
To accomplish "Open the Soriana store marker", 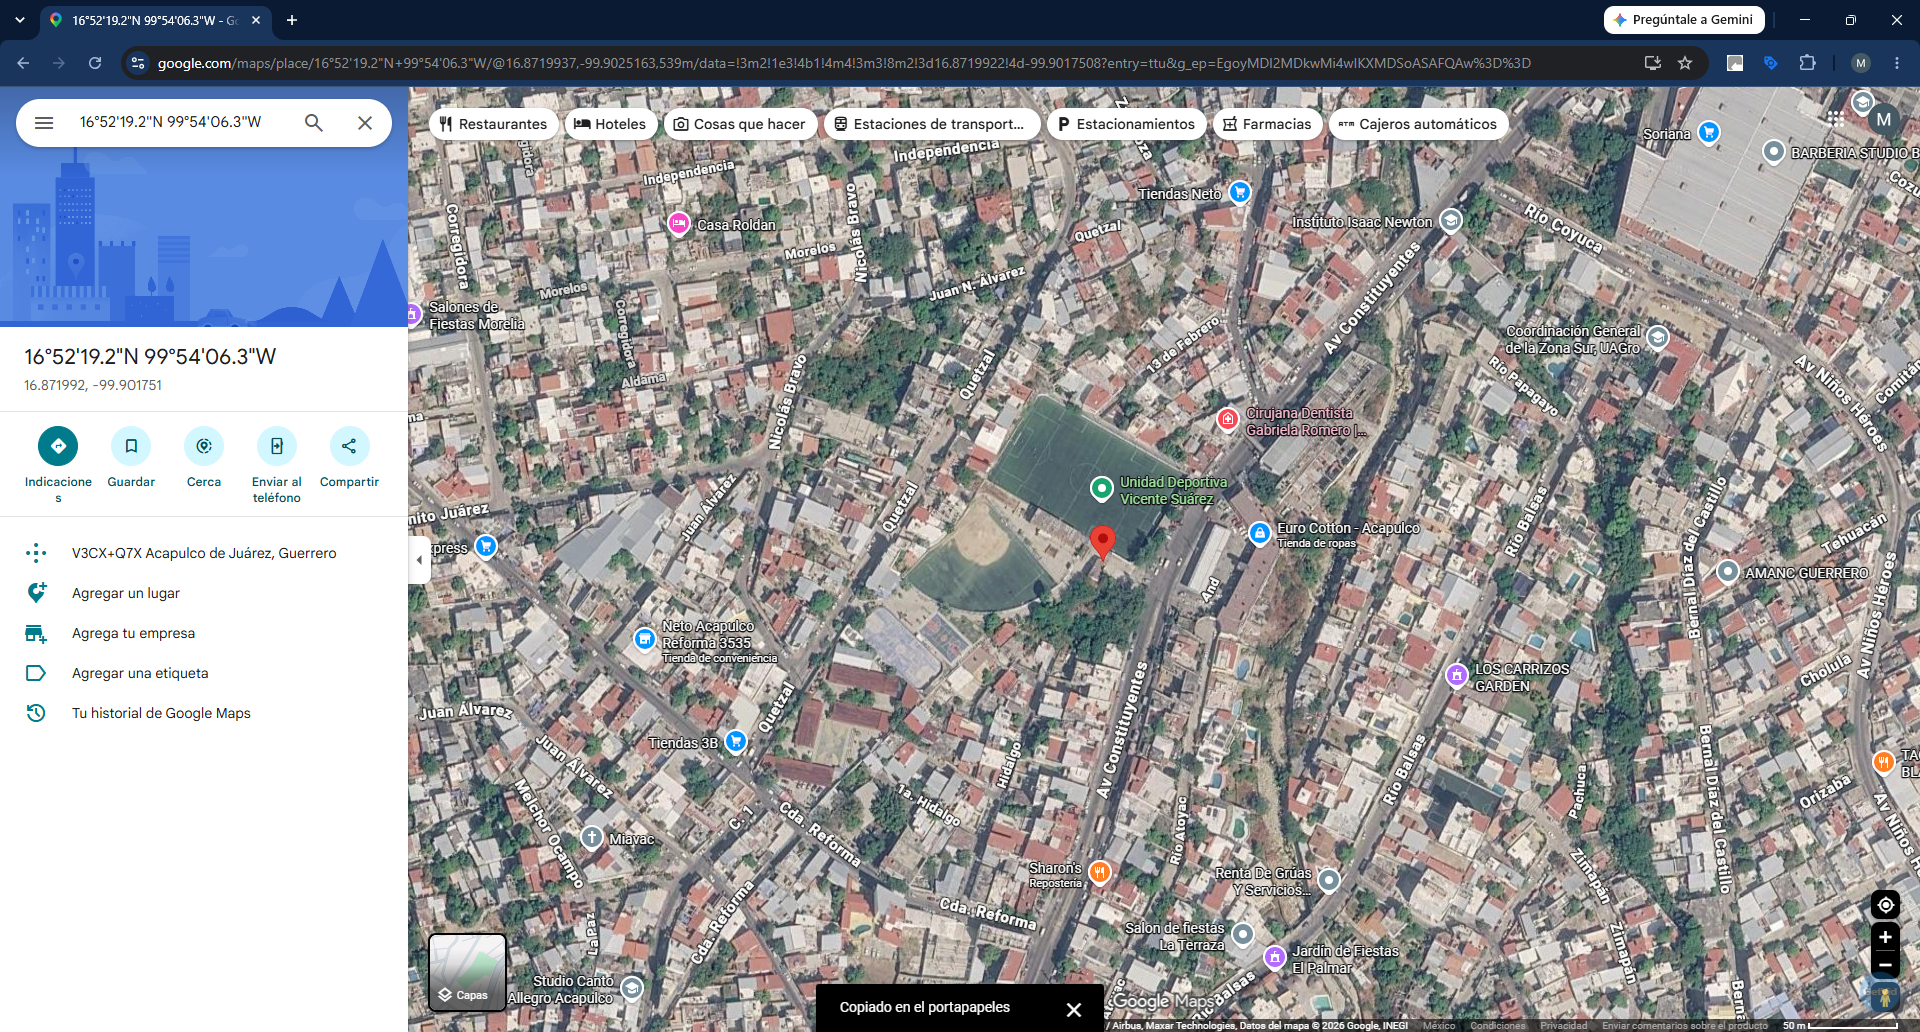I will (1709, 132).
